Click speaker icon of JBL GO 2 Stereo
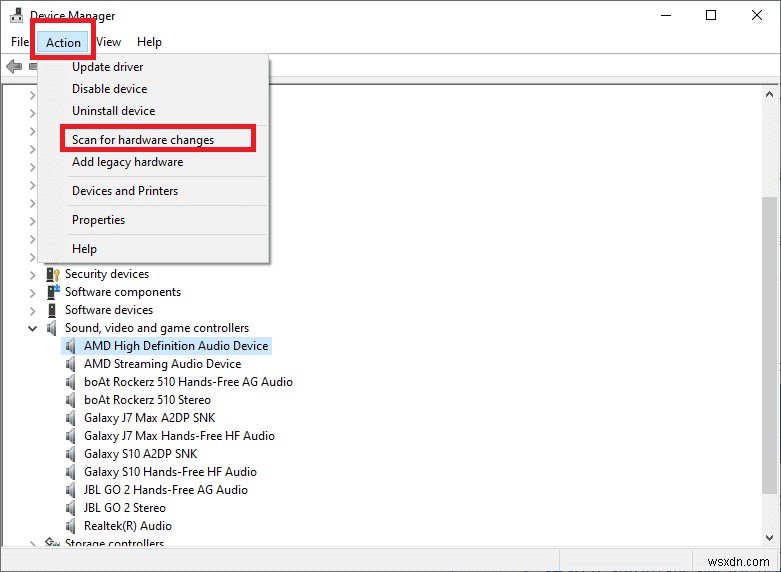781x572 pixels. [71, 508]
